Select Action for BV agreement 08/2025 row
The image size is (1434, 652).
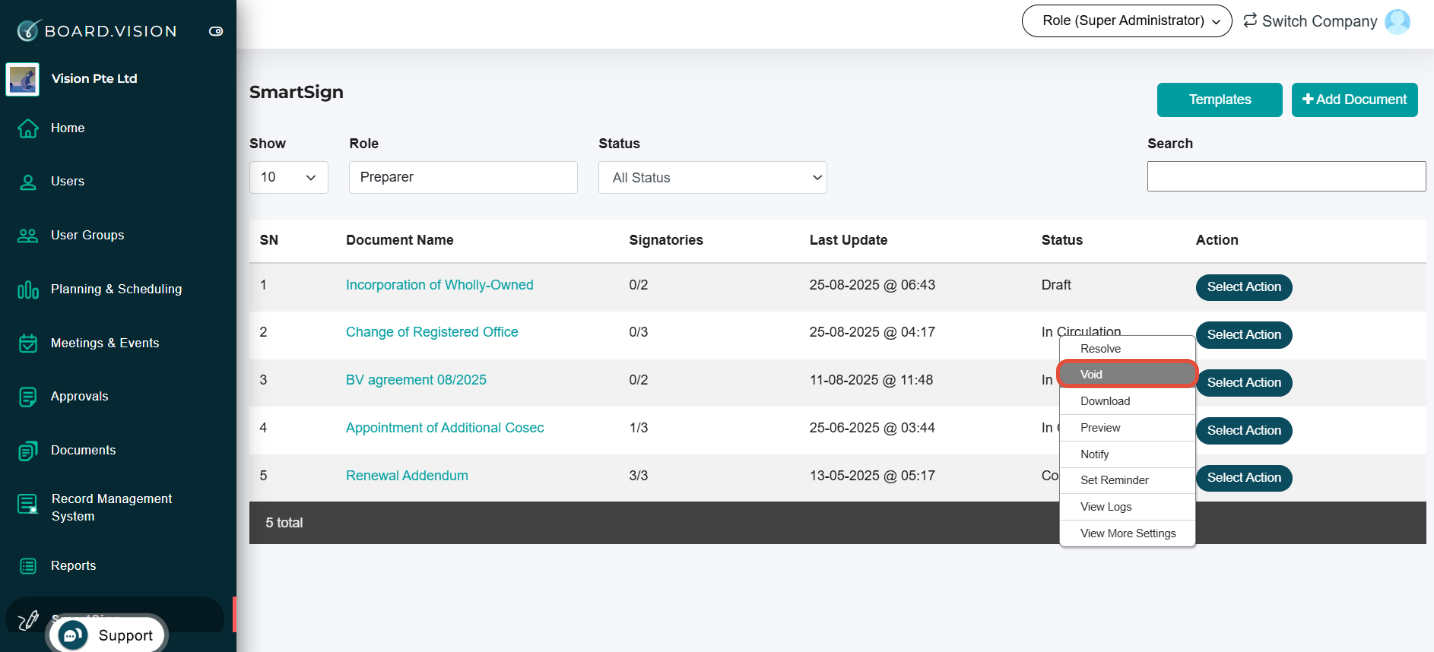pos(1244,383)
